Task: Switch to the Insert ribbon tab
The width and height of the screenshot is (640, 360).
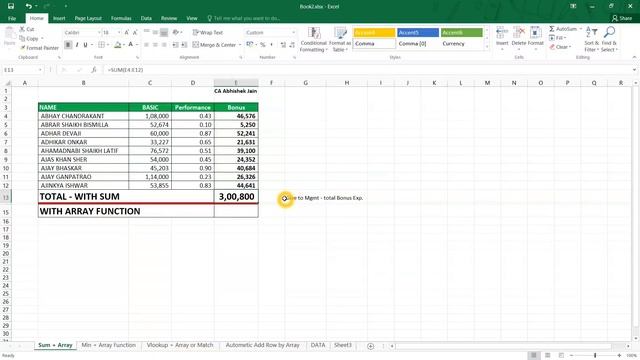Action: pyautogui.click(x=59, y=18)
